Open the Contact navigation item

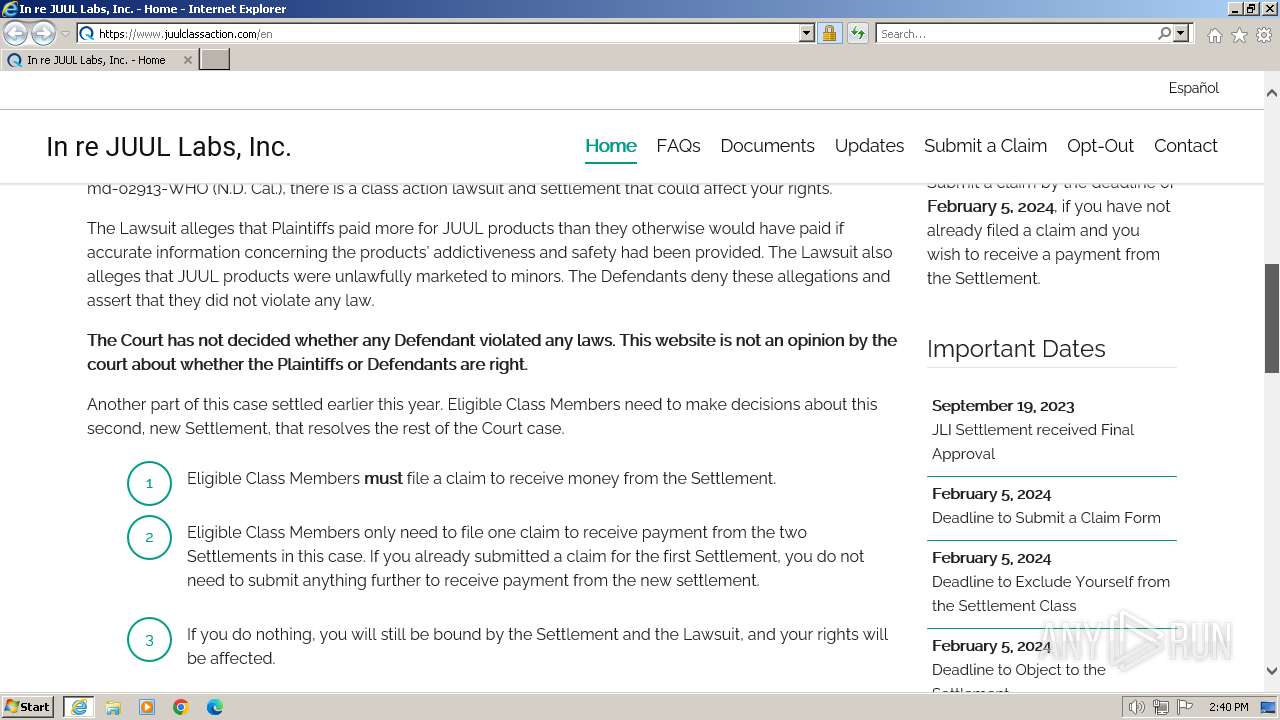pyautogui.click(x=1185, y=146)
